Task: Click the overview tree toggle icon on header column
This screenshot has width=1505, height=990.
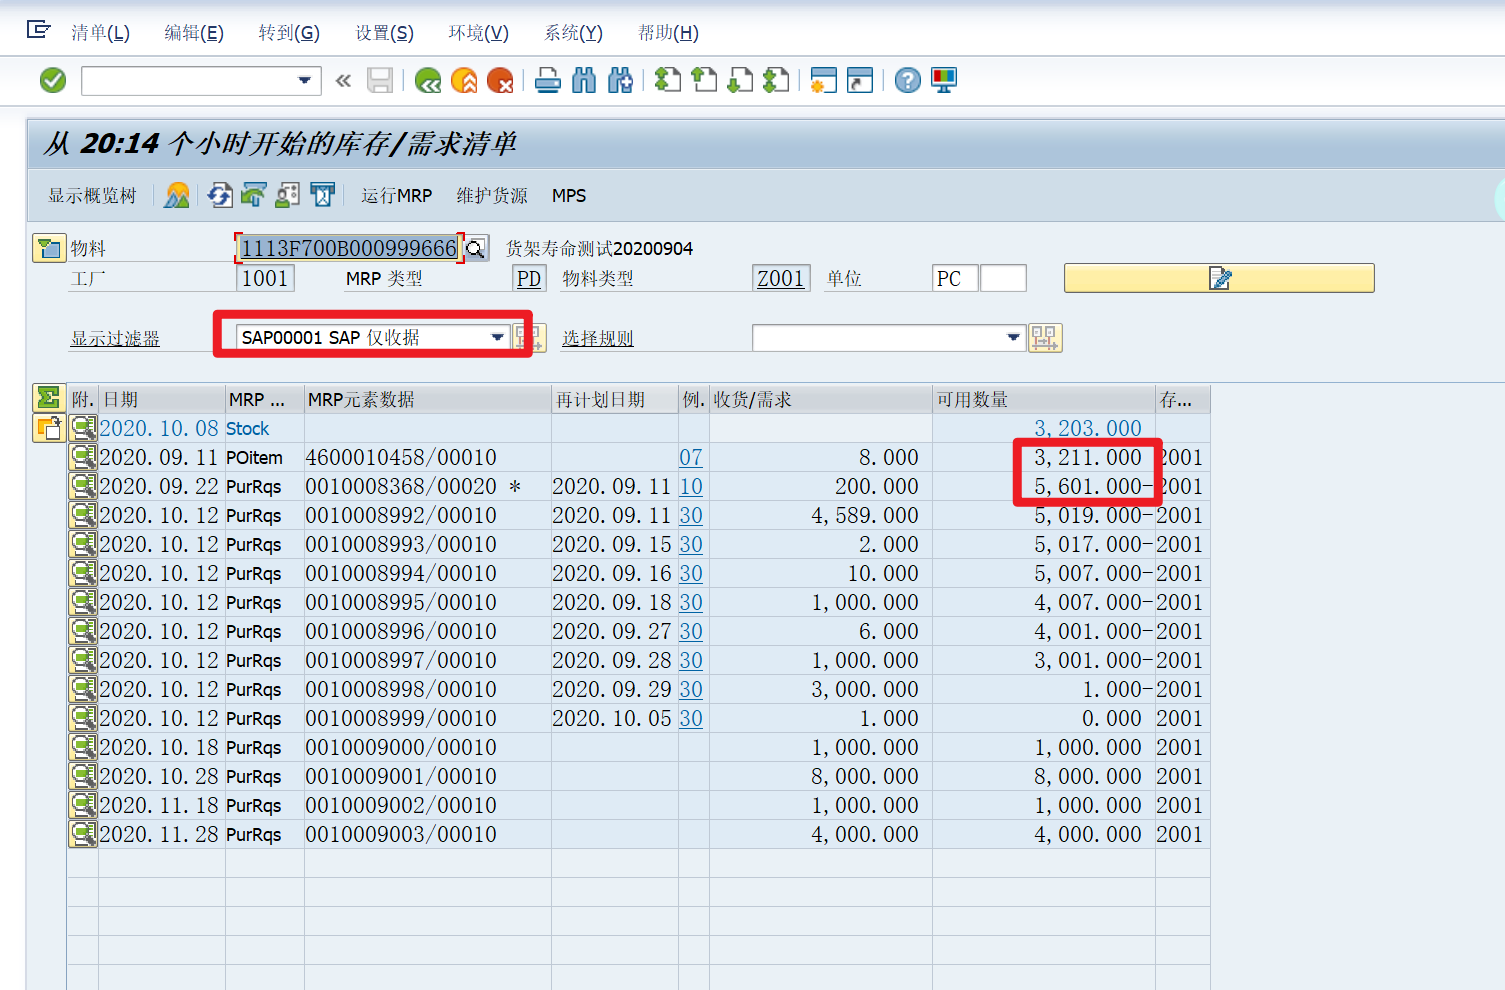Action: point(49,397)
